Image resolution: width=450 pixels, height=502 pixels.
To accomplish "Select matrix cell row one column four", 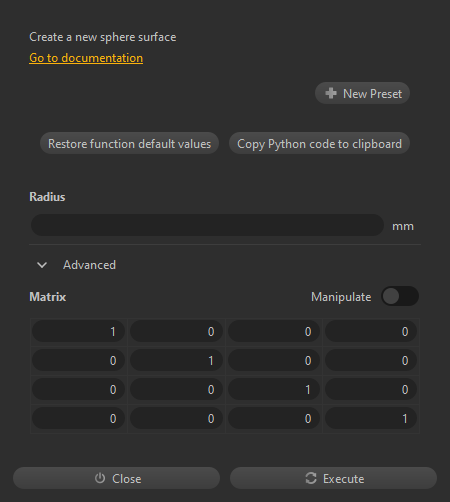I will tap(371, 332).
